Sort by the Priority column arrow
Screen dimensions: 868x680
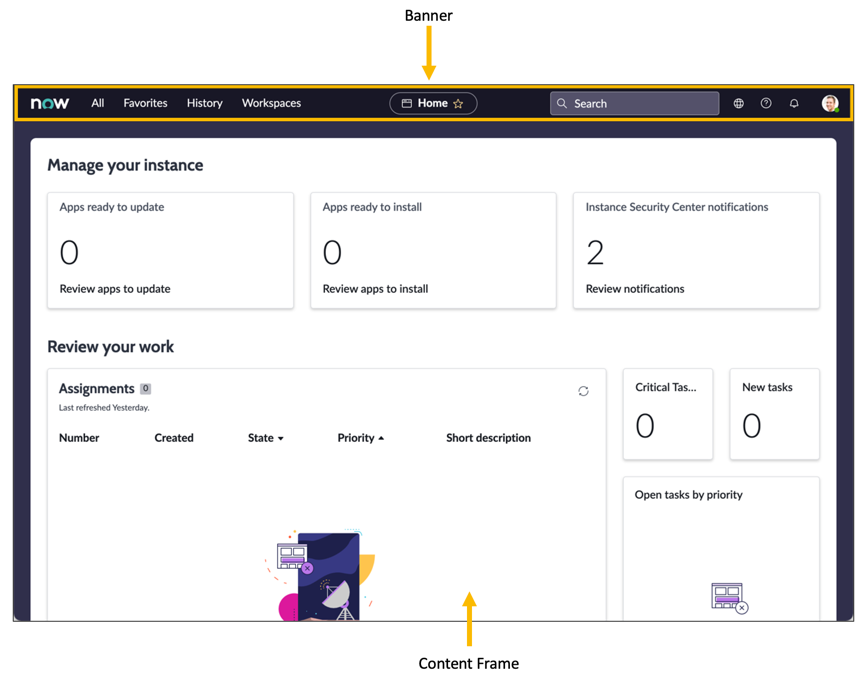[381, 438]
